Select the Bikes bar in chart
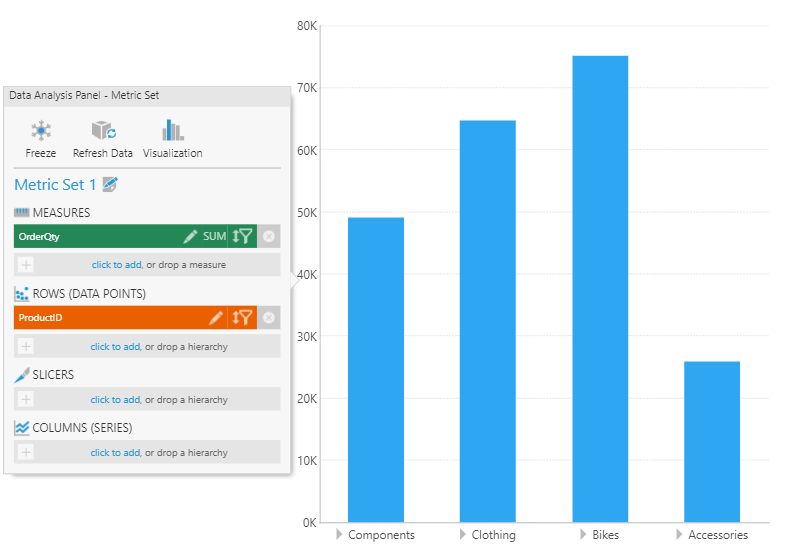The width and height of the screenshot is (790, 555). (600, 290)
